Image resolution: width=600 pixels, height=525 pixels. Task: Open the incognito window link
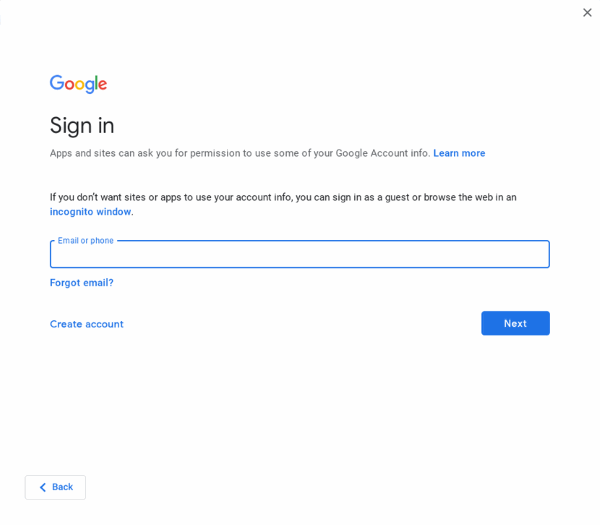90,212
